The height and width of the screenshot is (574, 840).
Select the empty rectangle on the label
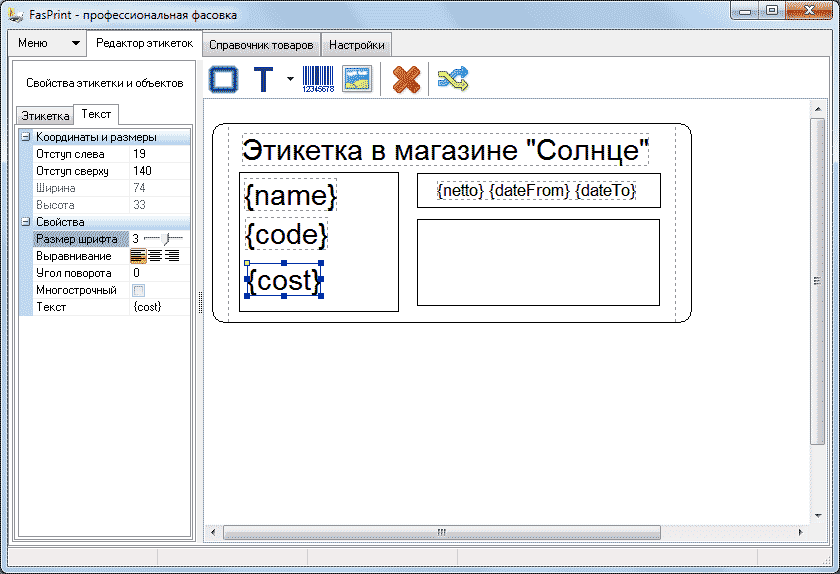(538, 262)
